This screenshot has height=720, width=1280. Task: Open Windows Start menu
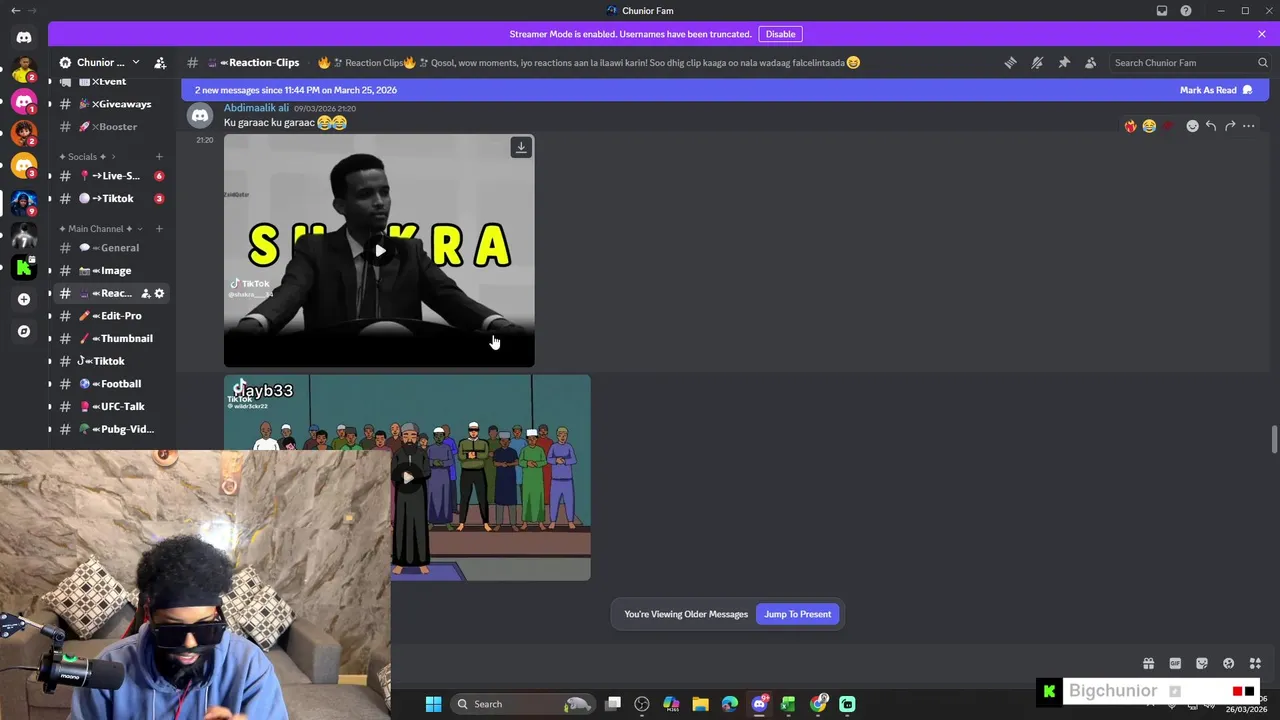pyautogui.click(x=433, y=704)
